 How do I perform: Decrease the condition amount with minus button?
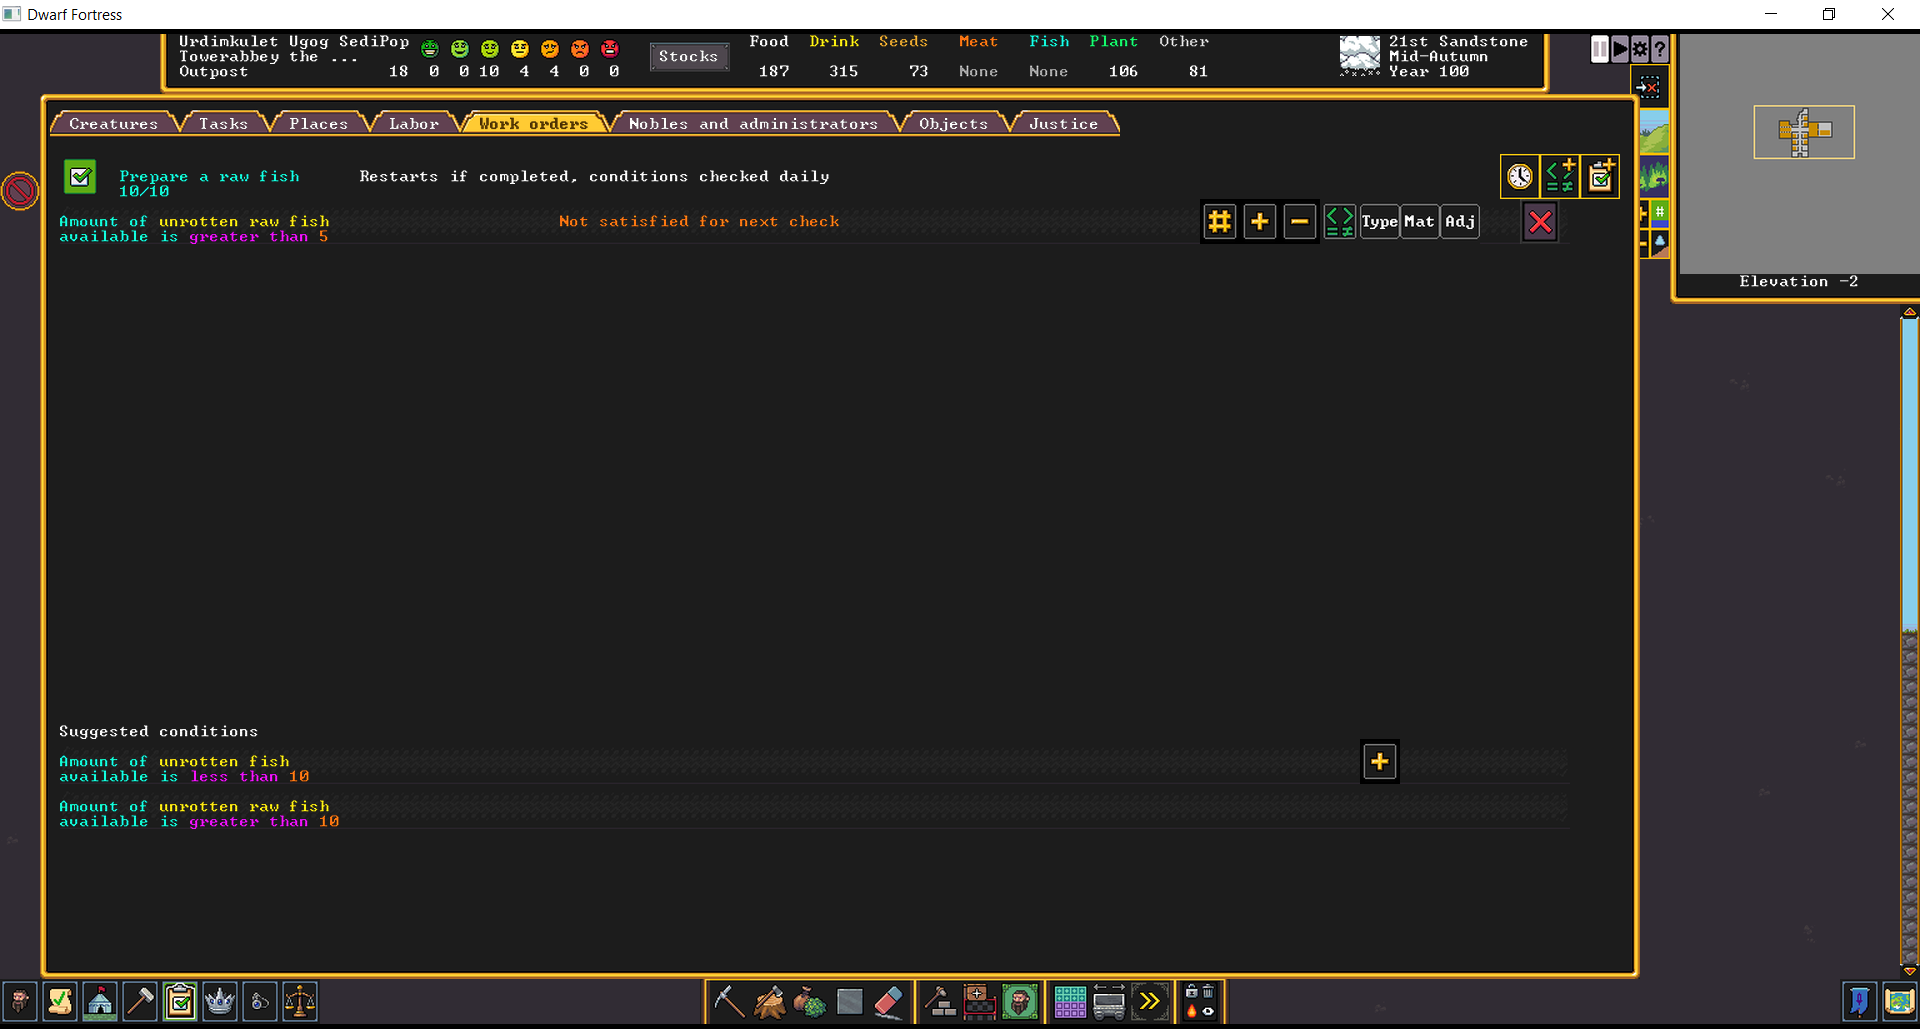[1300, 222]
